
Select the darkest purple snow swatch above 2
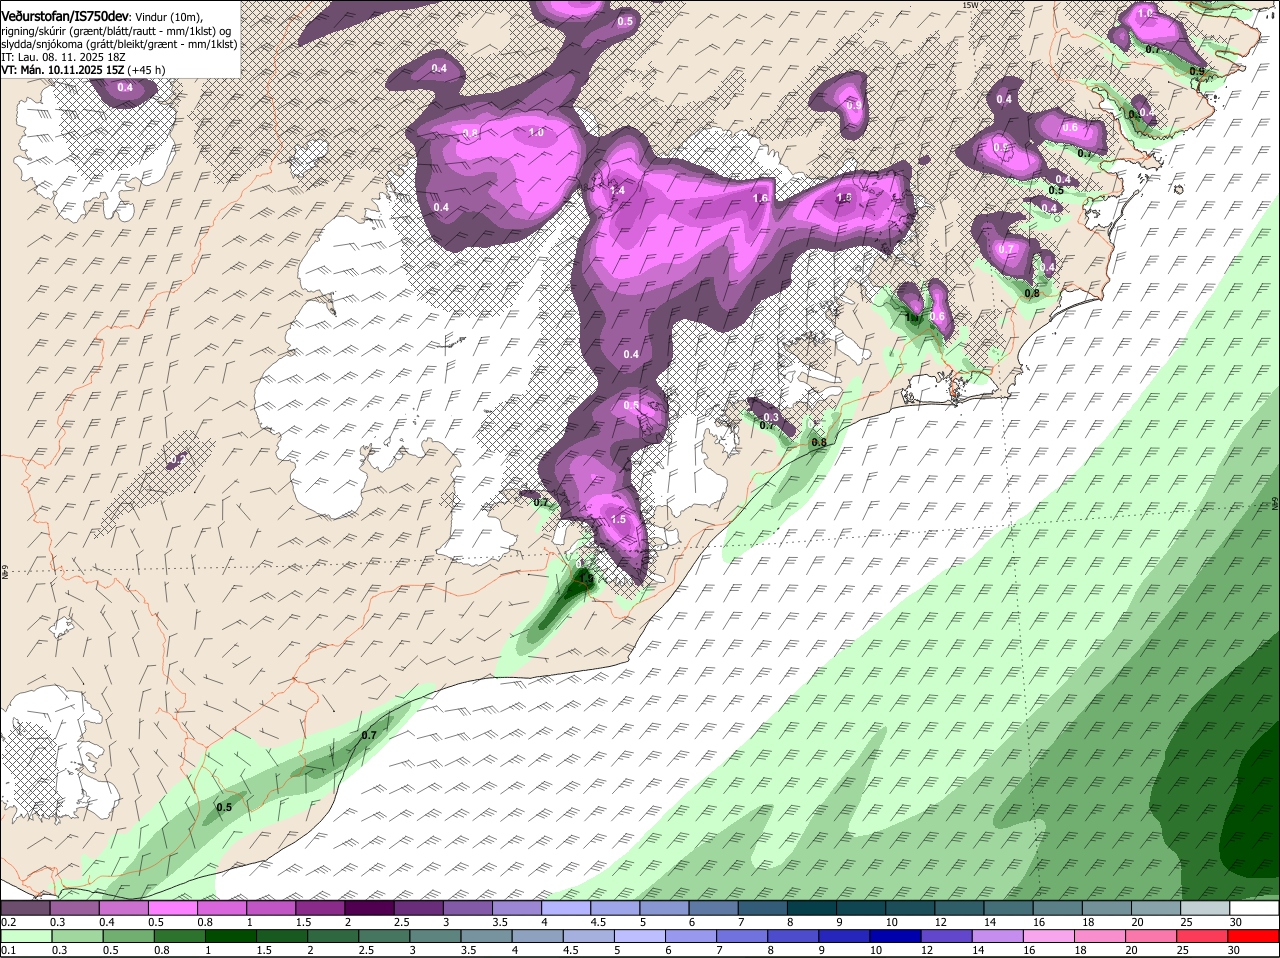[x=369, y=908]
